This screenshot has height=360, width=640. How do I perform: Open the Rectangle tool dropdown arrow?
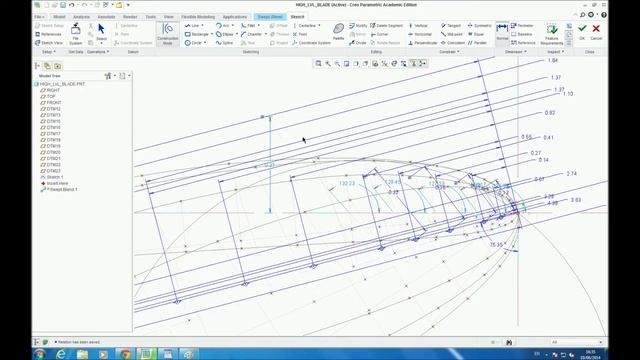(212, 34)
